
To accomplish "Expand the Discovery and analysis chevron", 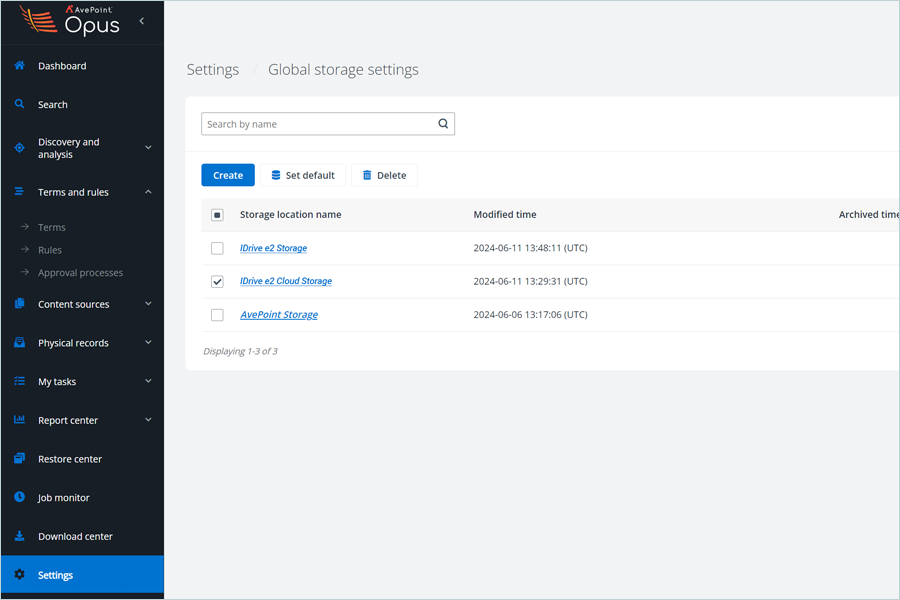I will [x=148, y=148].
